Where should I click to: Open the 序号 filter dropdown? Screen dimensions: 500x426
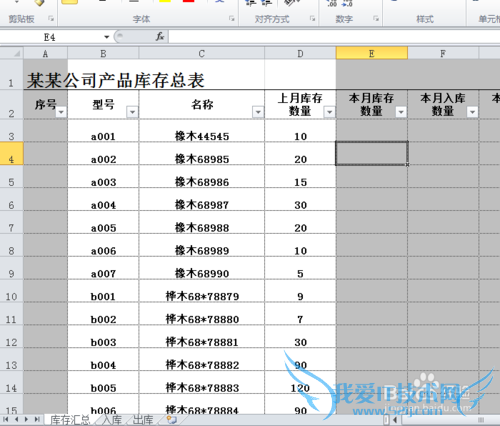point(61,112)
